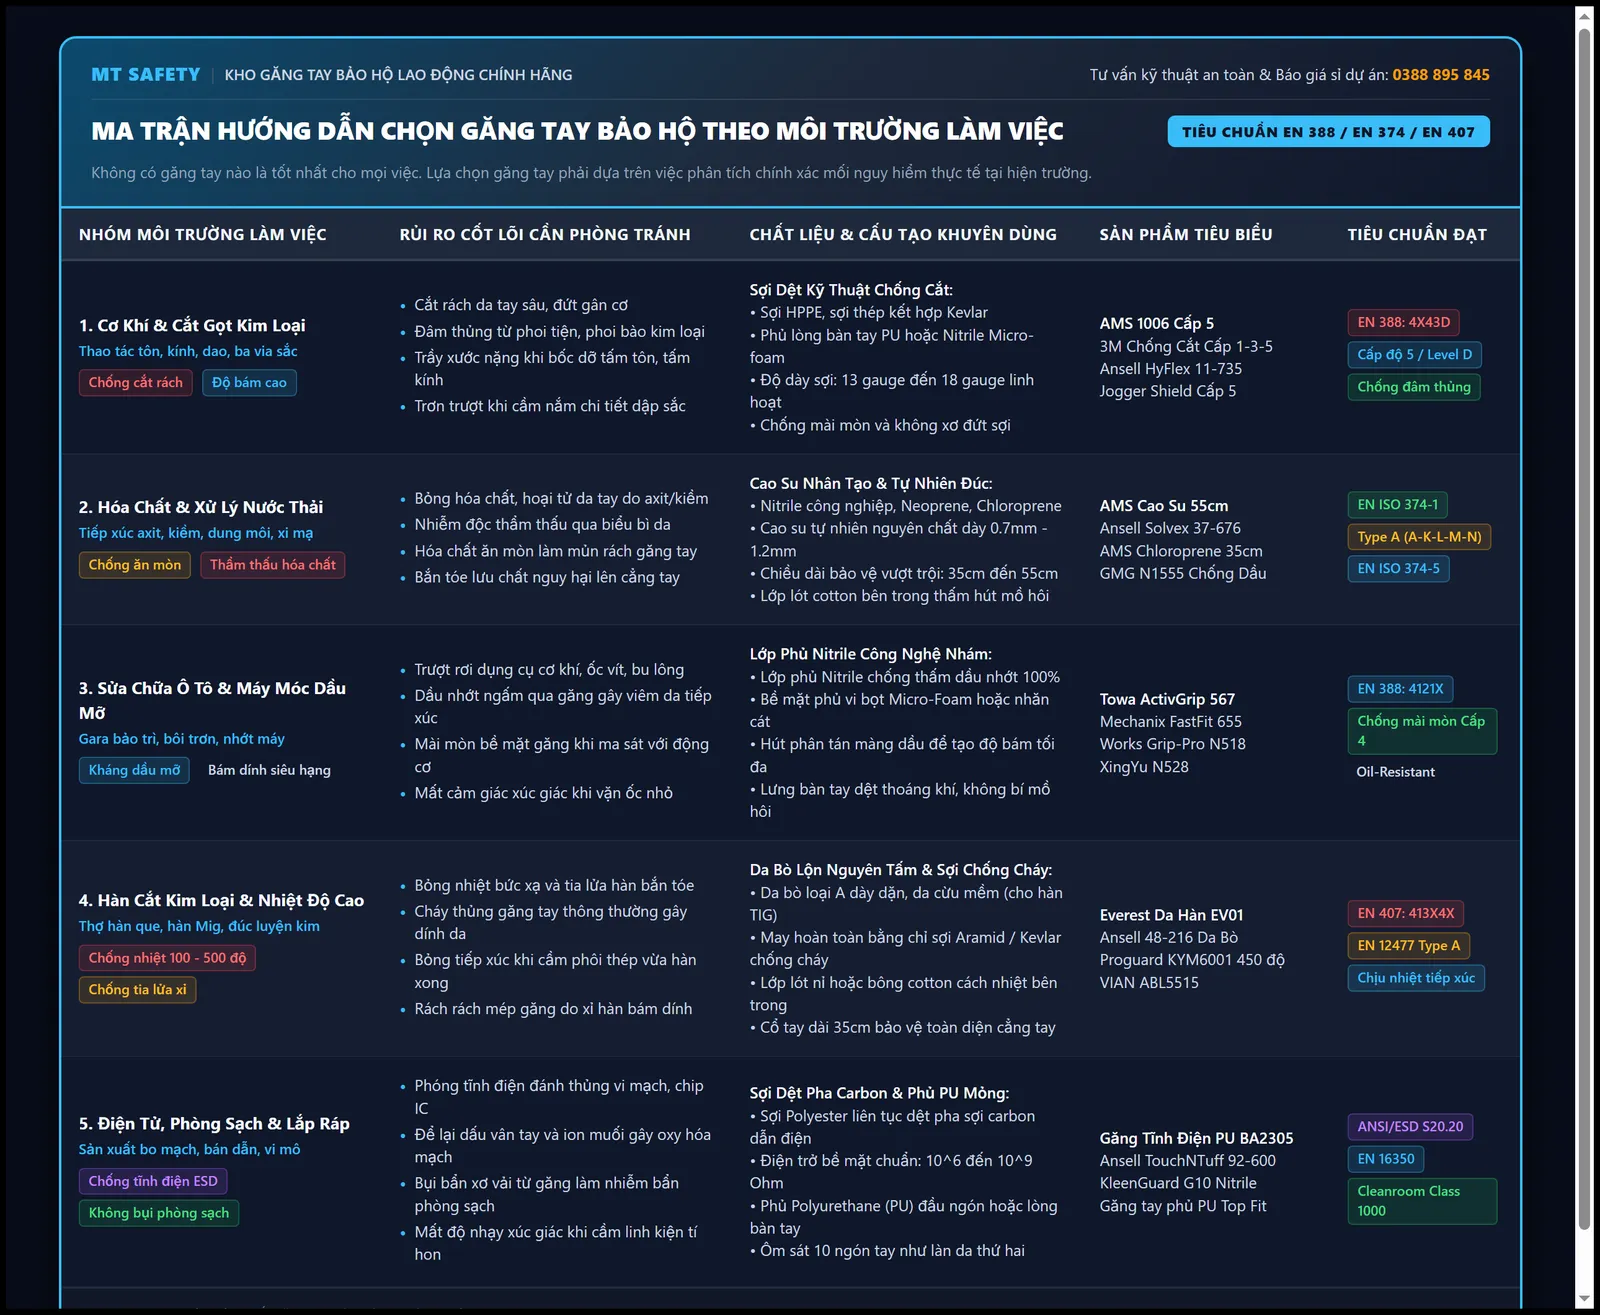Click the EN 388: 4121X badge
Viewport: 1600px width, 1315px height.
1400,689
